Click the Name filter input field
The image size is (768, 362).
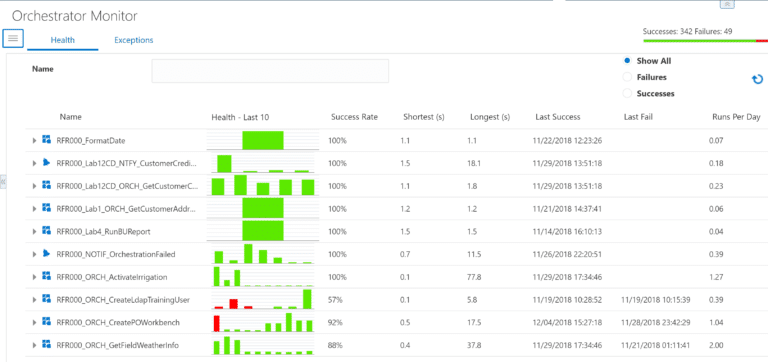(270, 71)
